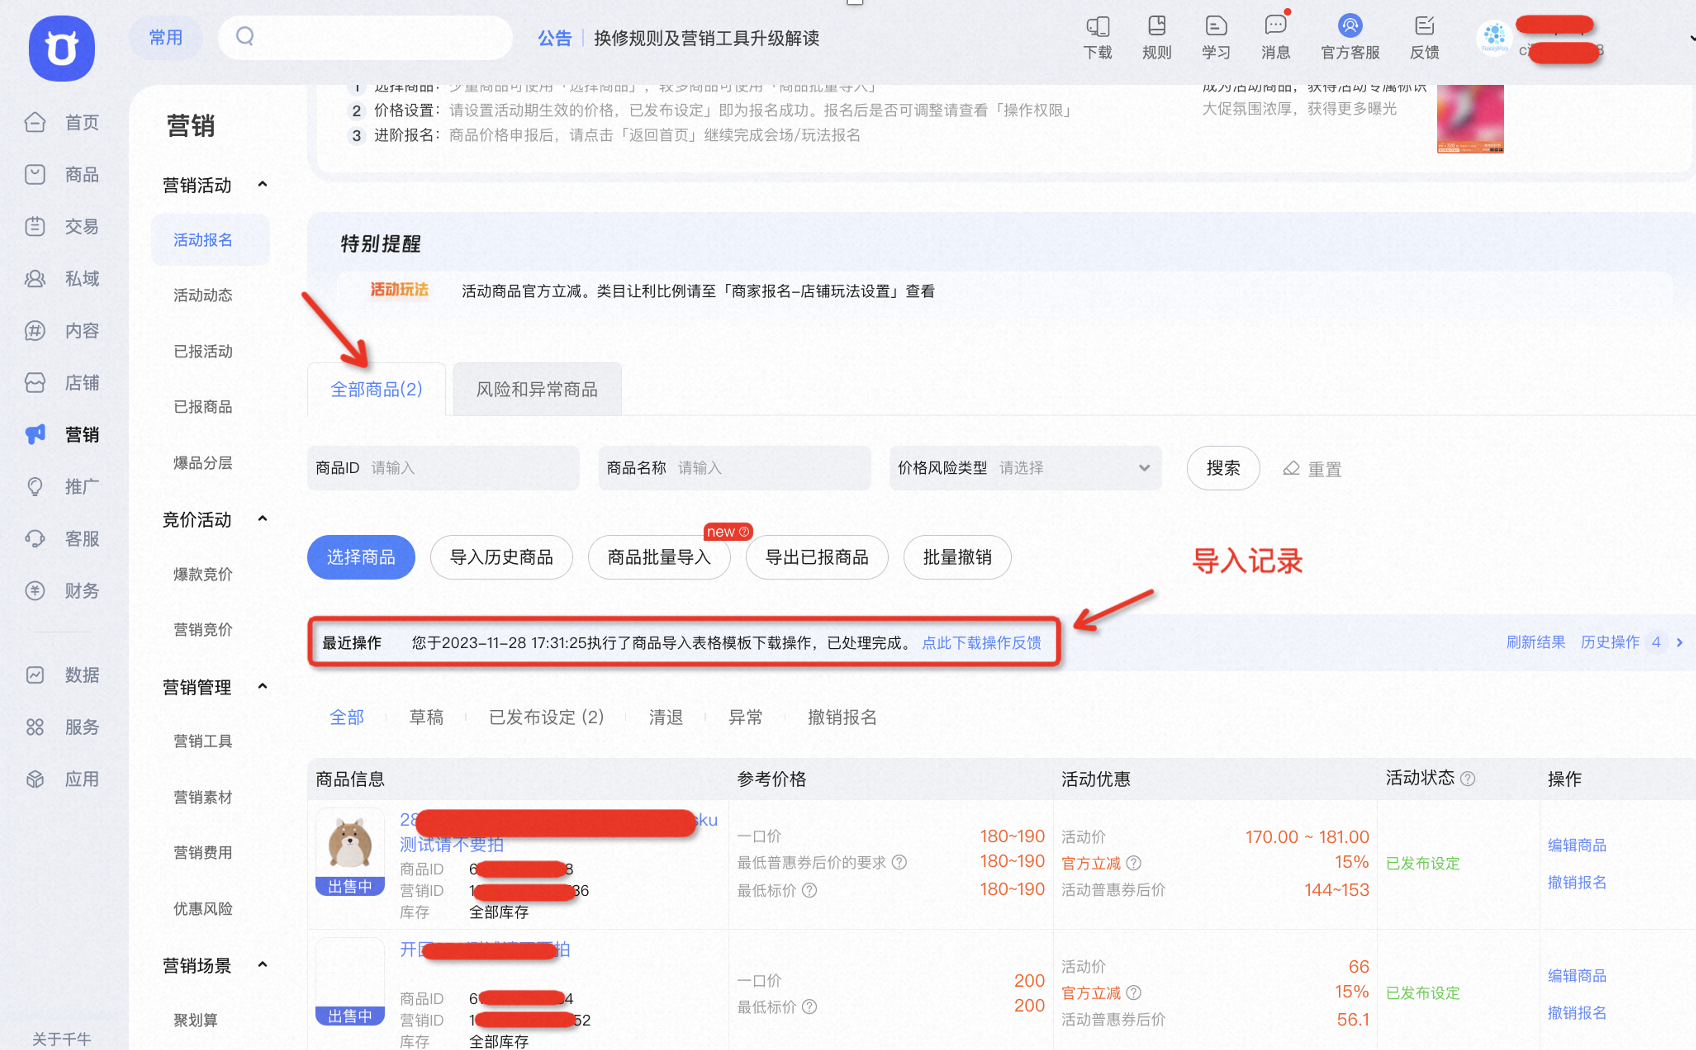
Task: Filter by 已发布设定 (2) tab
Action: (546, 717)
